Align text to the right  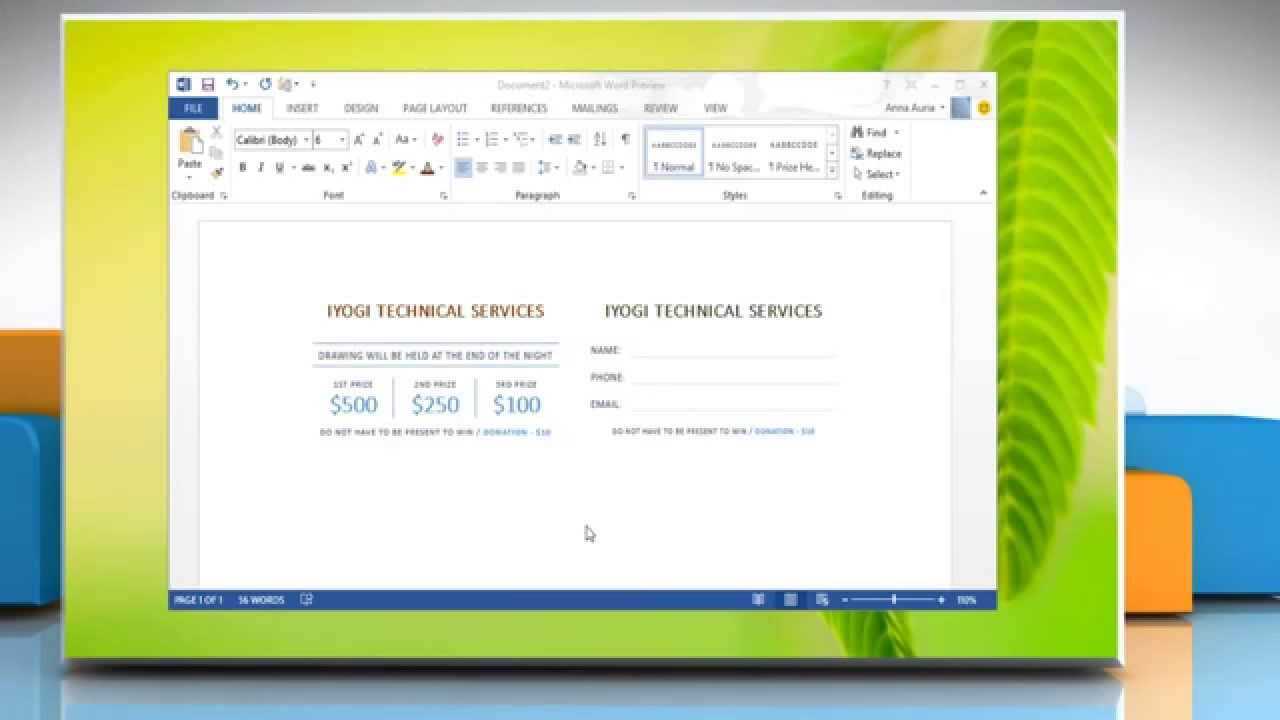pos(500,168)
